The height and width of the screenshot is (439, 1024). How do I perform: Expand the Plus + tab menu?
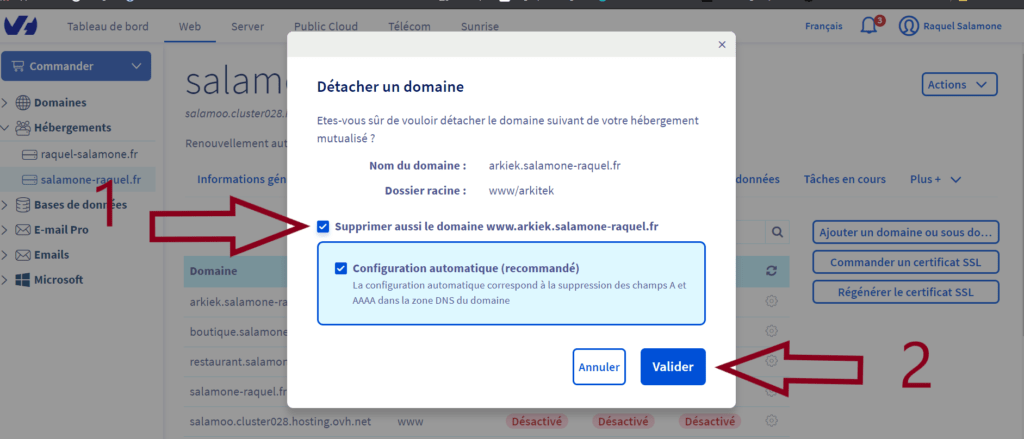tap(935, 180)
